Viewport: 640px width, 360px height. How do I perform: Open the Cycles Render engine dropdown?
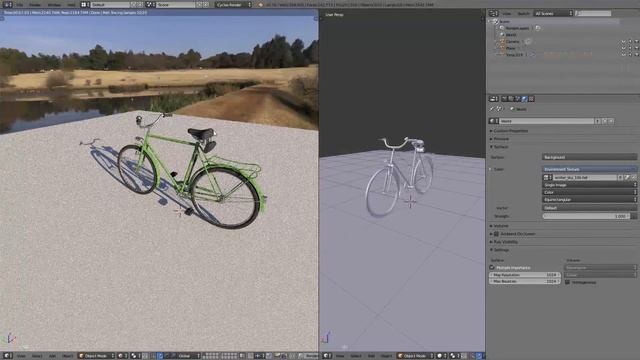(233, 4)
